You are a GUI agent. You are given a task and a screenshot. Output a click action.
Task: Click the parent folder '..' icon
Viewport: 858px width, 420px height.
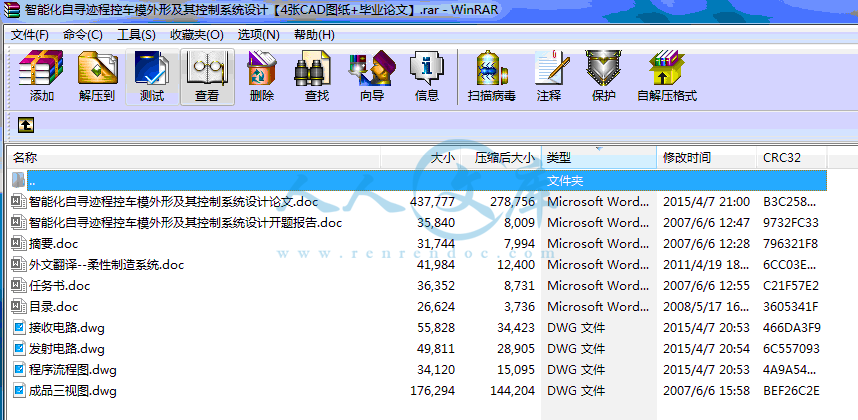coord(19,180)
